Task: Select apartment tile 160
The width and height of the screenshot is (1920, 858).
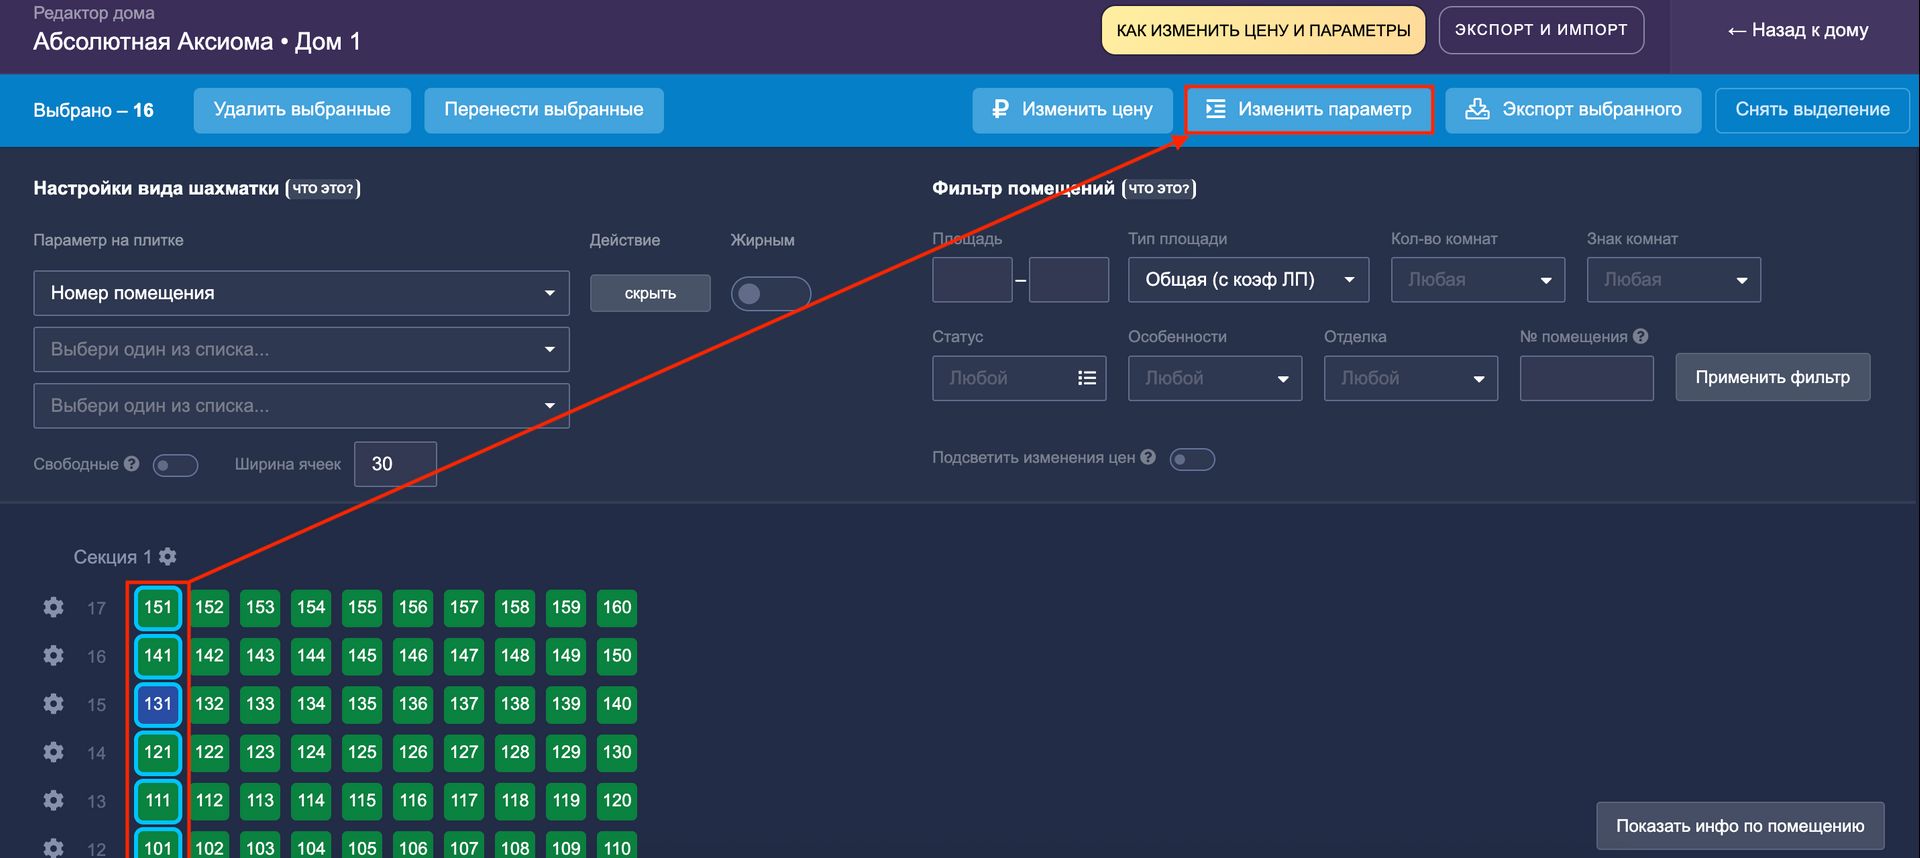Action: pos(617,607)
